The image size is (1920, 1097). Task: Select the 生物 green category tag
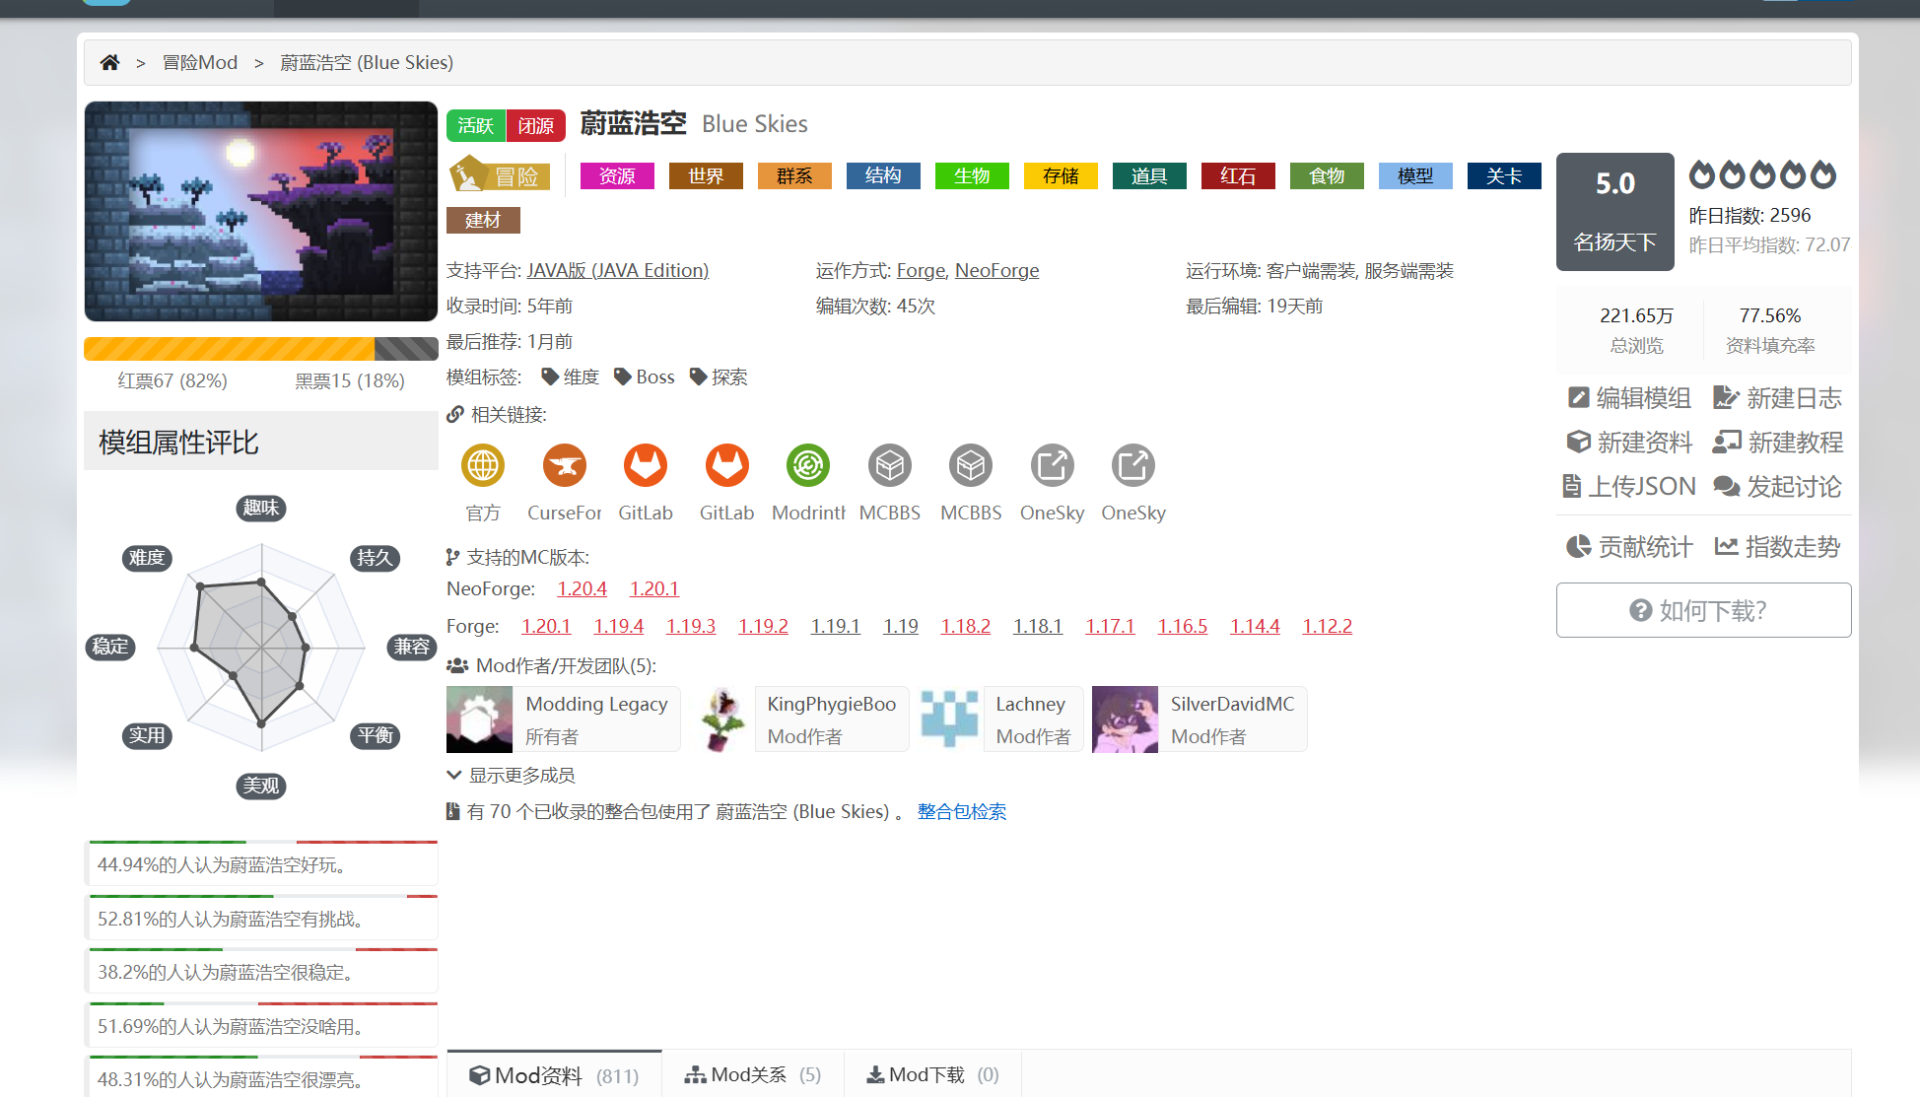(972, 176)
